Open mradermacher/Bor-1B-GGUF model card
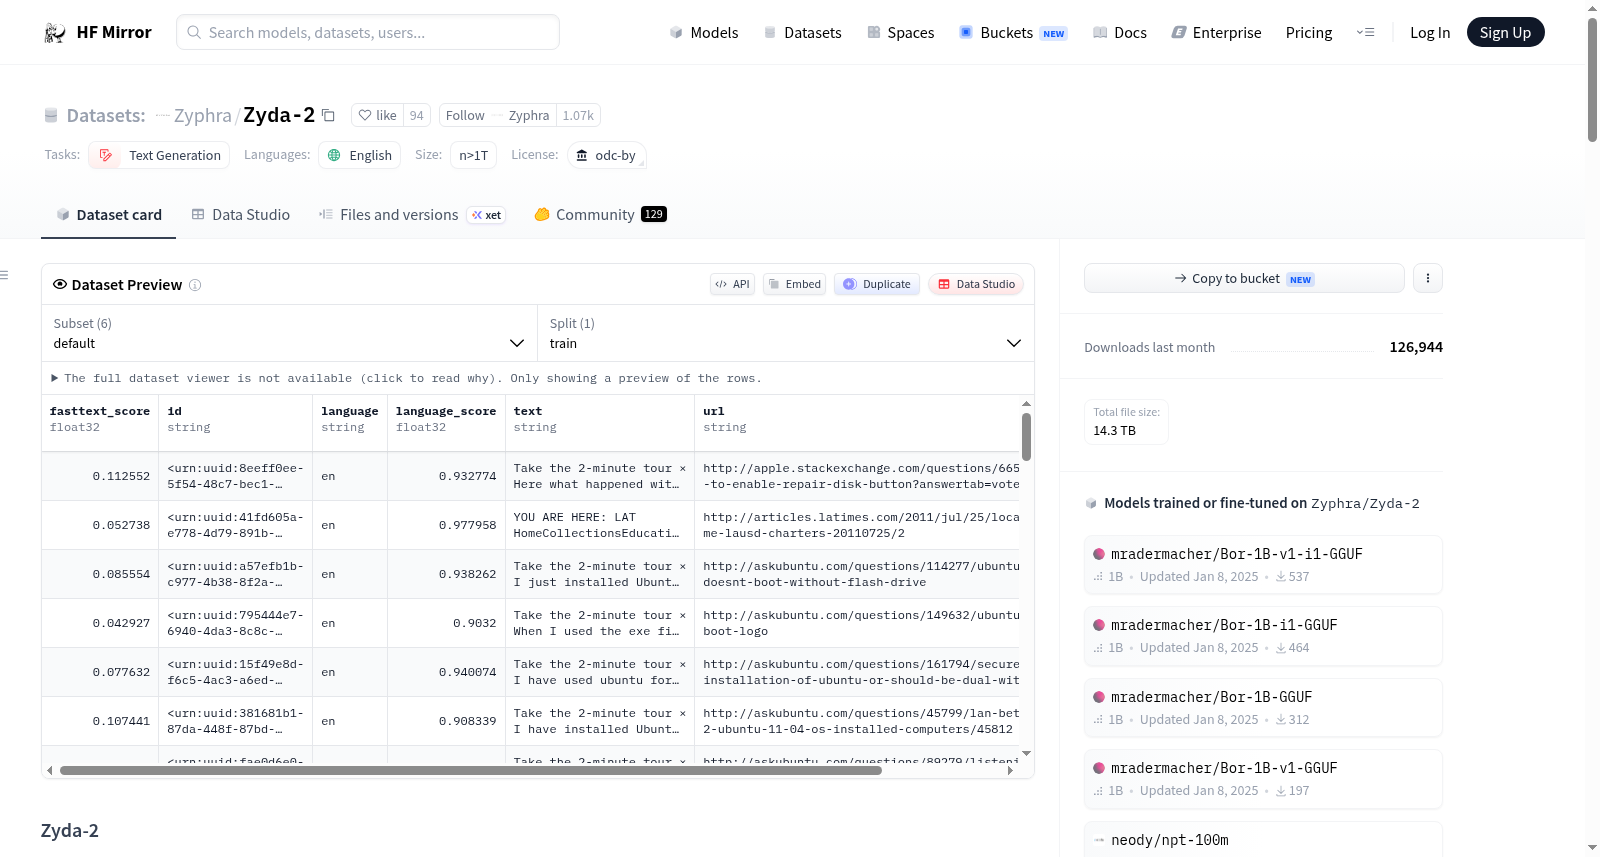The width and height of the screenshot is (1600, 857). [1263, 708]
